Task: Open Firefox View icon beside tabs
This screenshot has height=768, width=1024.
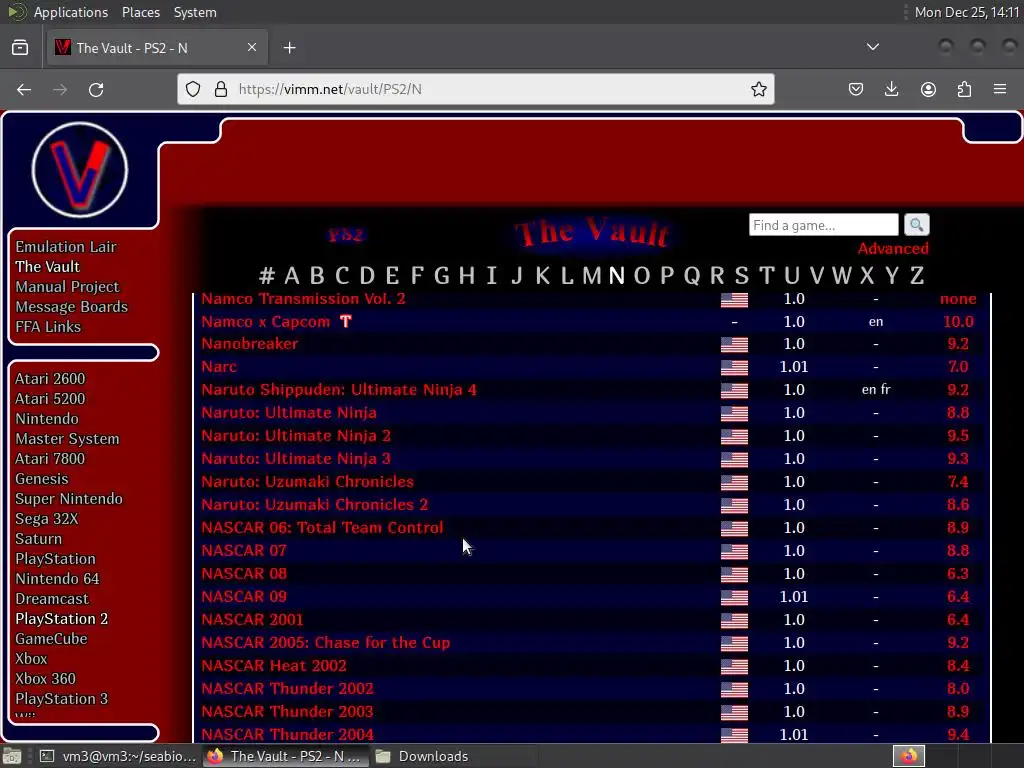Action: click(x=20, y=48)
